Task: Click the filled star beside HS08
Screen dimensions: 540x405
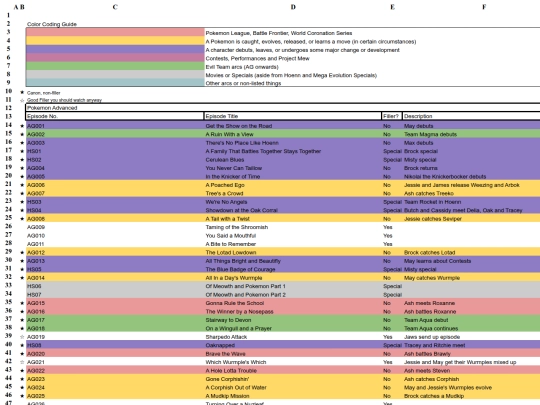Action: tap(22, 345)
